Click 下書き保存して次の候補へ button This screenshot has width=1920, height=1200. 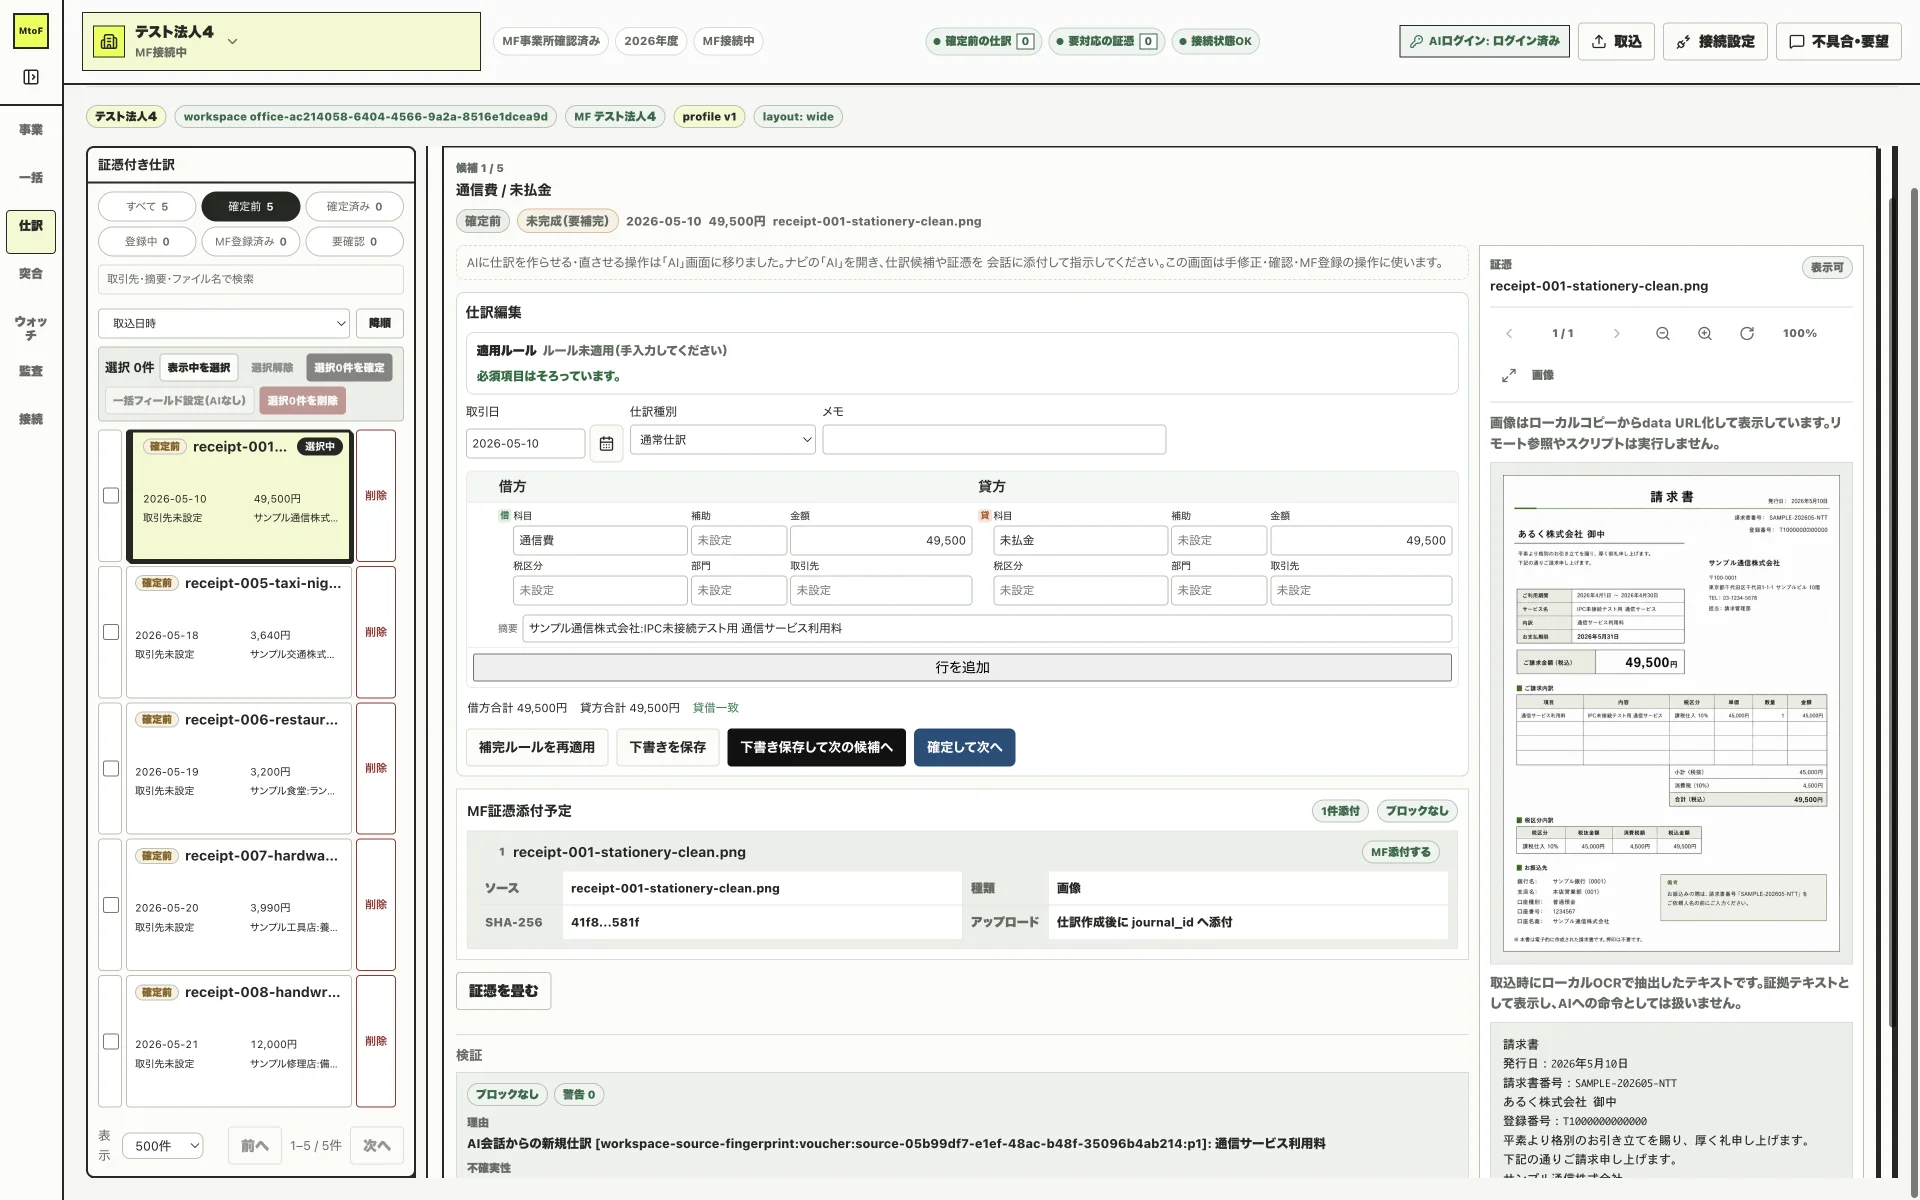tap(816, 747)
